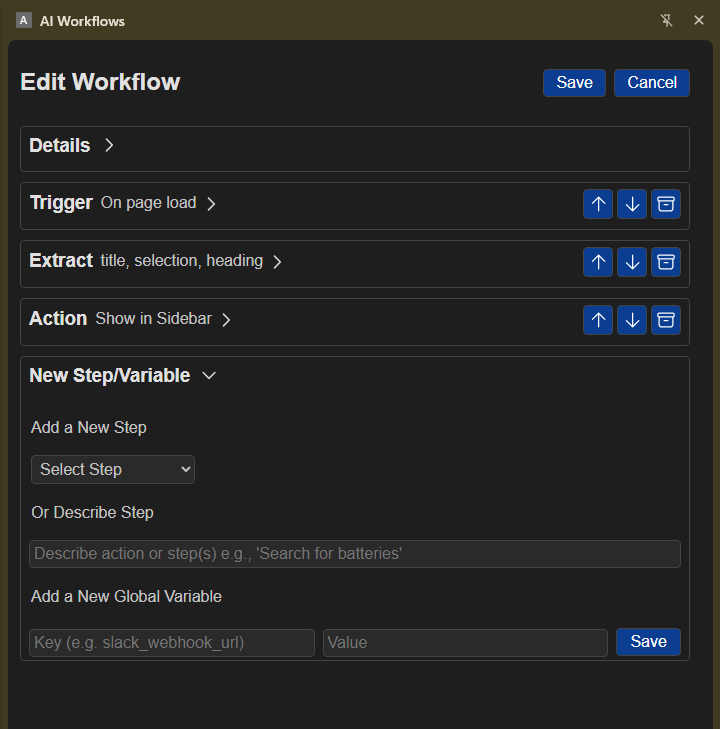This screenshot has width=720, height=729.
Task: Click the 'Edit Workflow' heading
Action: click(x=100, y=82)
